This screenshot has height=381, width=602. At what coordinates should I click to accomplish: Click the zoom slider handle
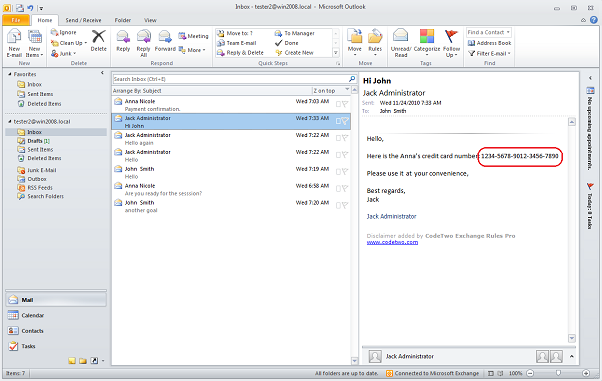(x=558, y=373)
